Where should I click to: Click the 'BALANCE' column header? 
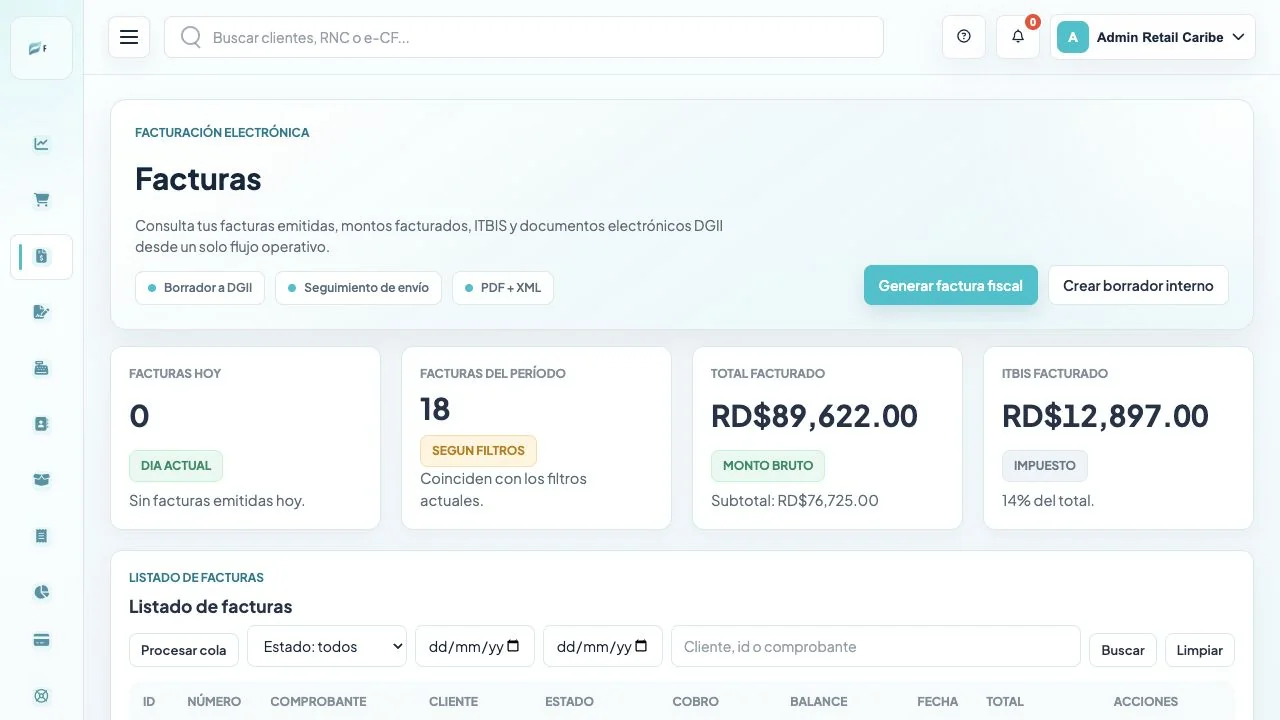pyautogui.click(x=818, y=702)
